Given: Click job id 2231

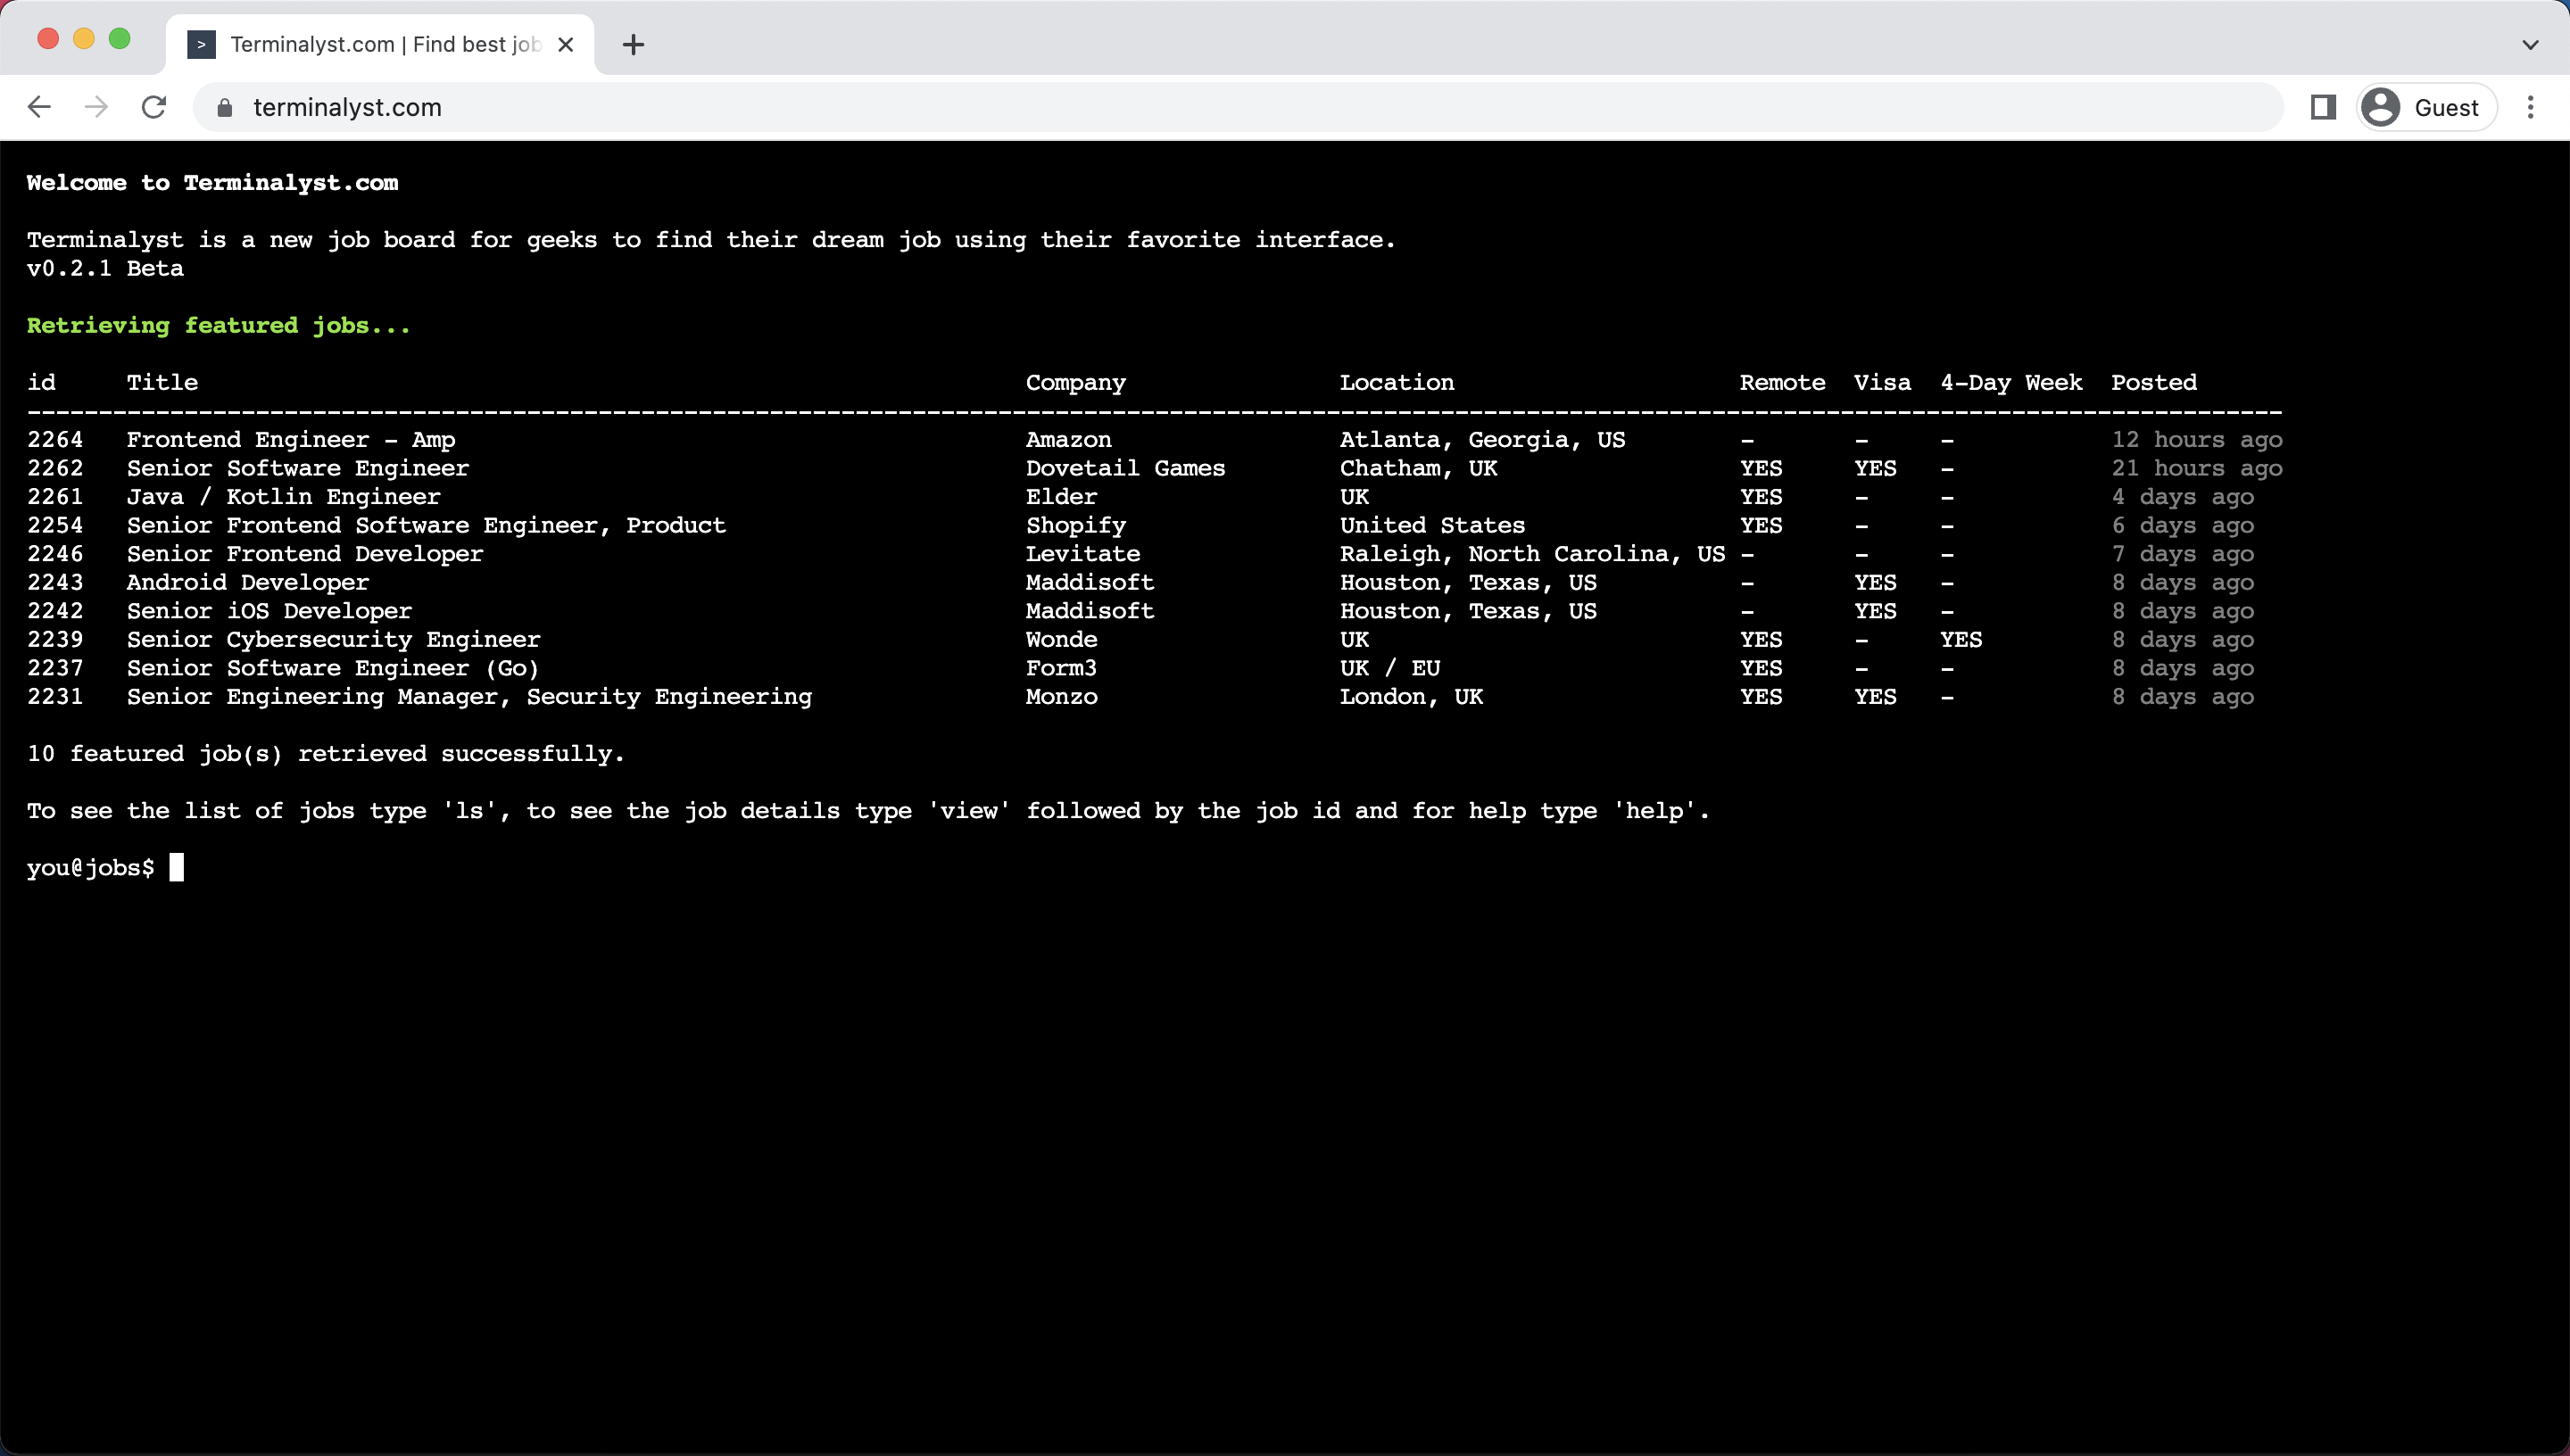Looking at the screenshot, I should (x=55, y=696).
